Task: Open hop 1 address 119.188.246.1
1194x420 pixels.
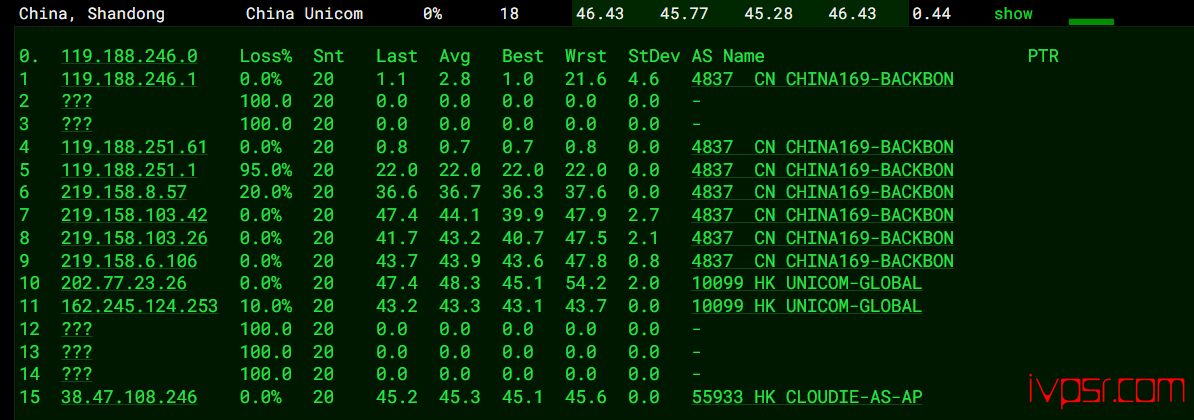Action: click(129, 79)
